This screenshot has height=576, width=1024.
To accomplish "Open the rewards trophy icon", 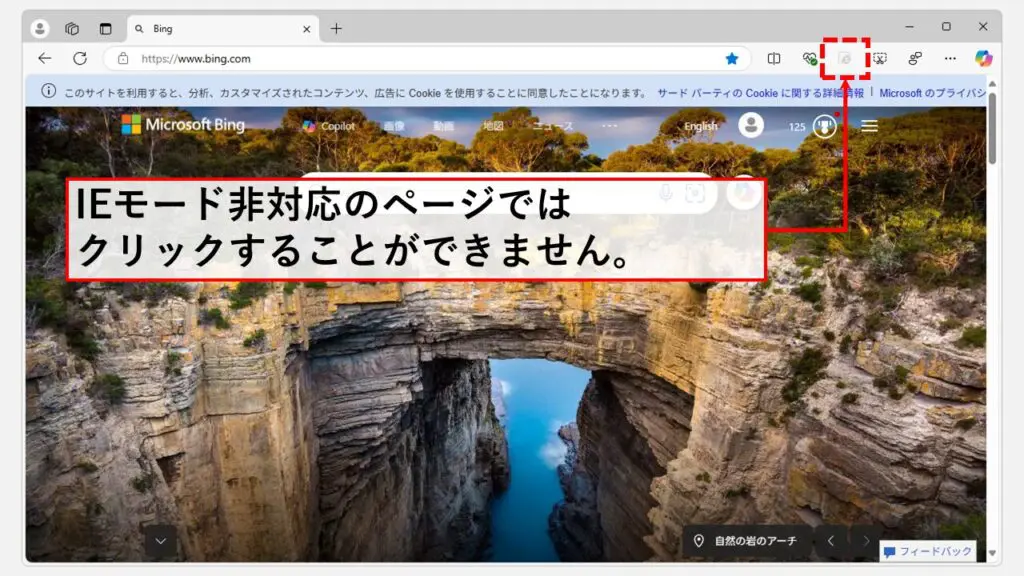I will [x=825, y=125].
